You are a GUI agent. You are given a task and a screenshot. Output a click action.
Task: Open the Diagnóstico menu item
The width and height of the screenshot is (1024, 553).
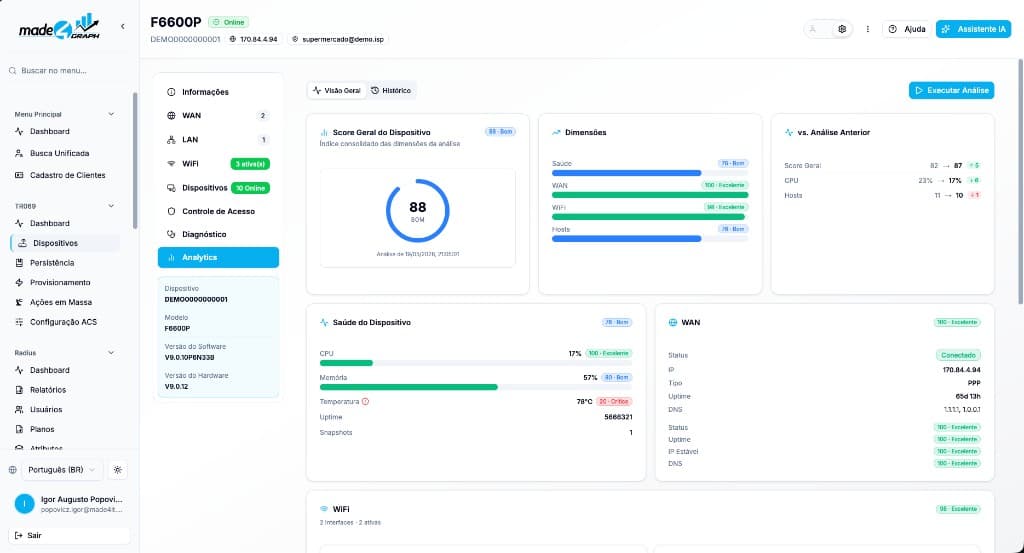[218, 234]
